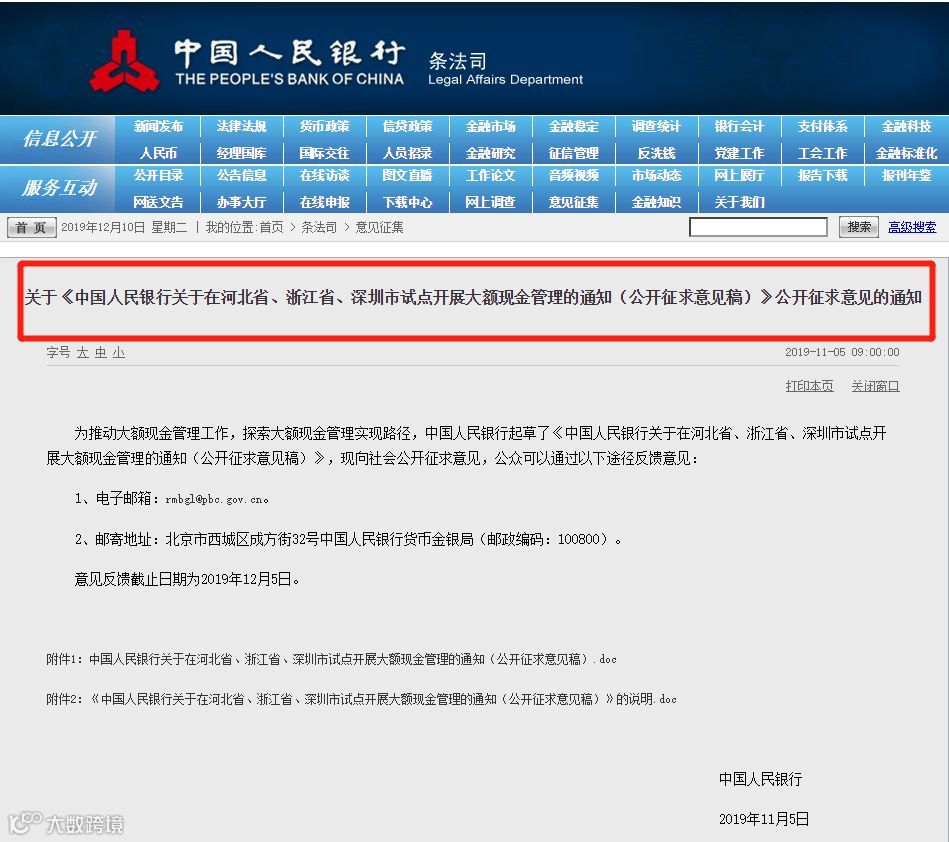Click the gray 首页 button

coord(31,228)
